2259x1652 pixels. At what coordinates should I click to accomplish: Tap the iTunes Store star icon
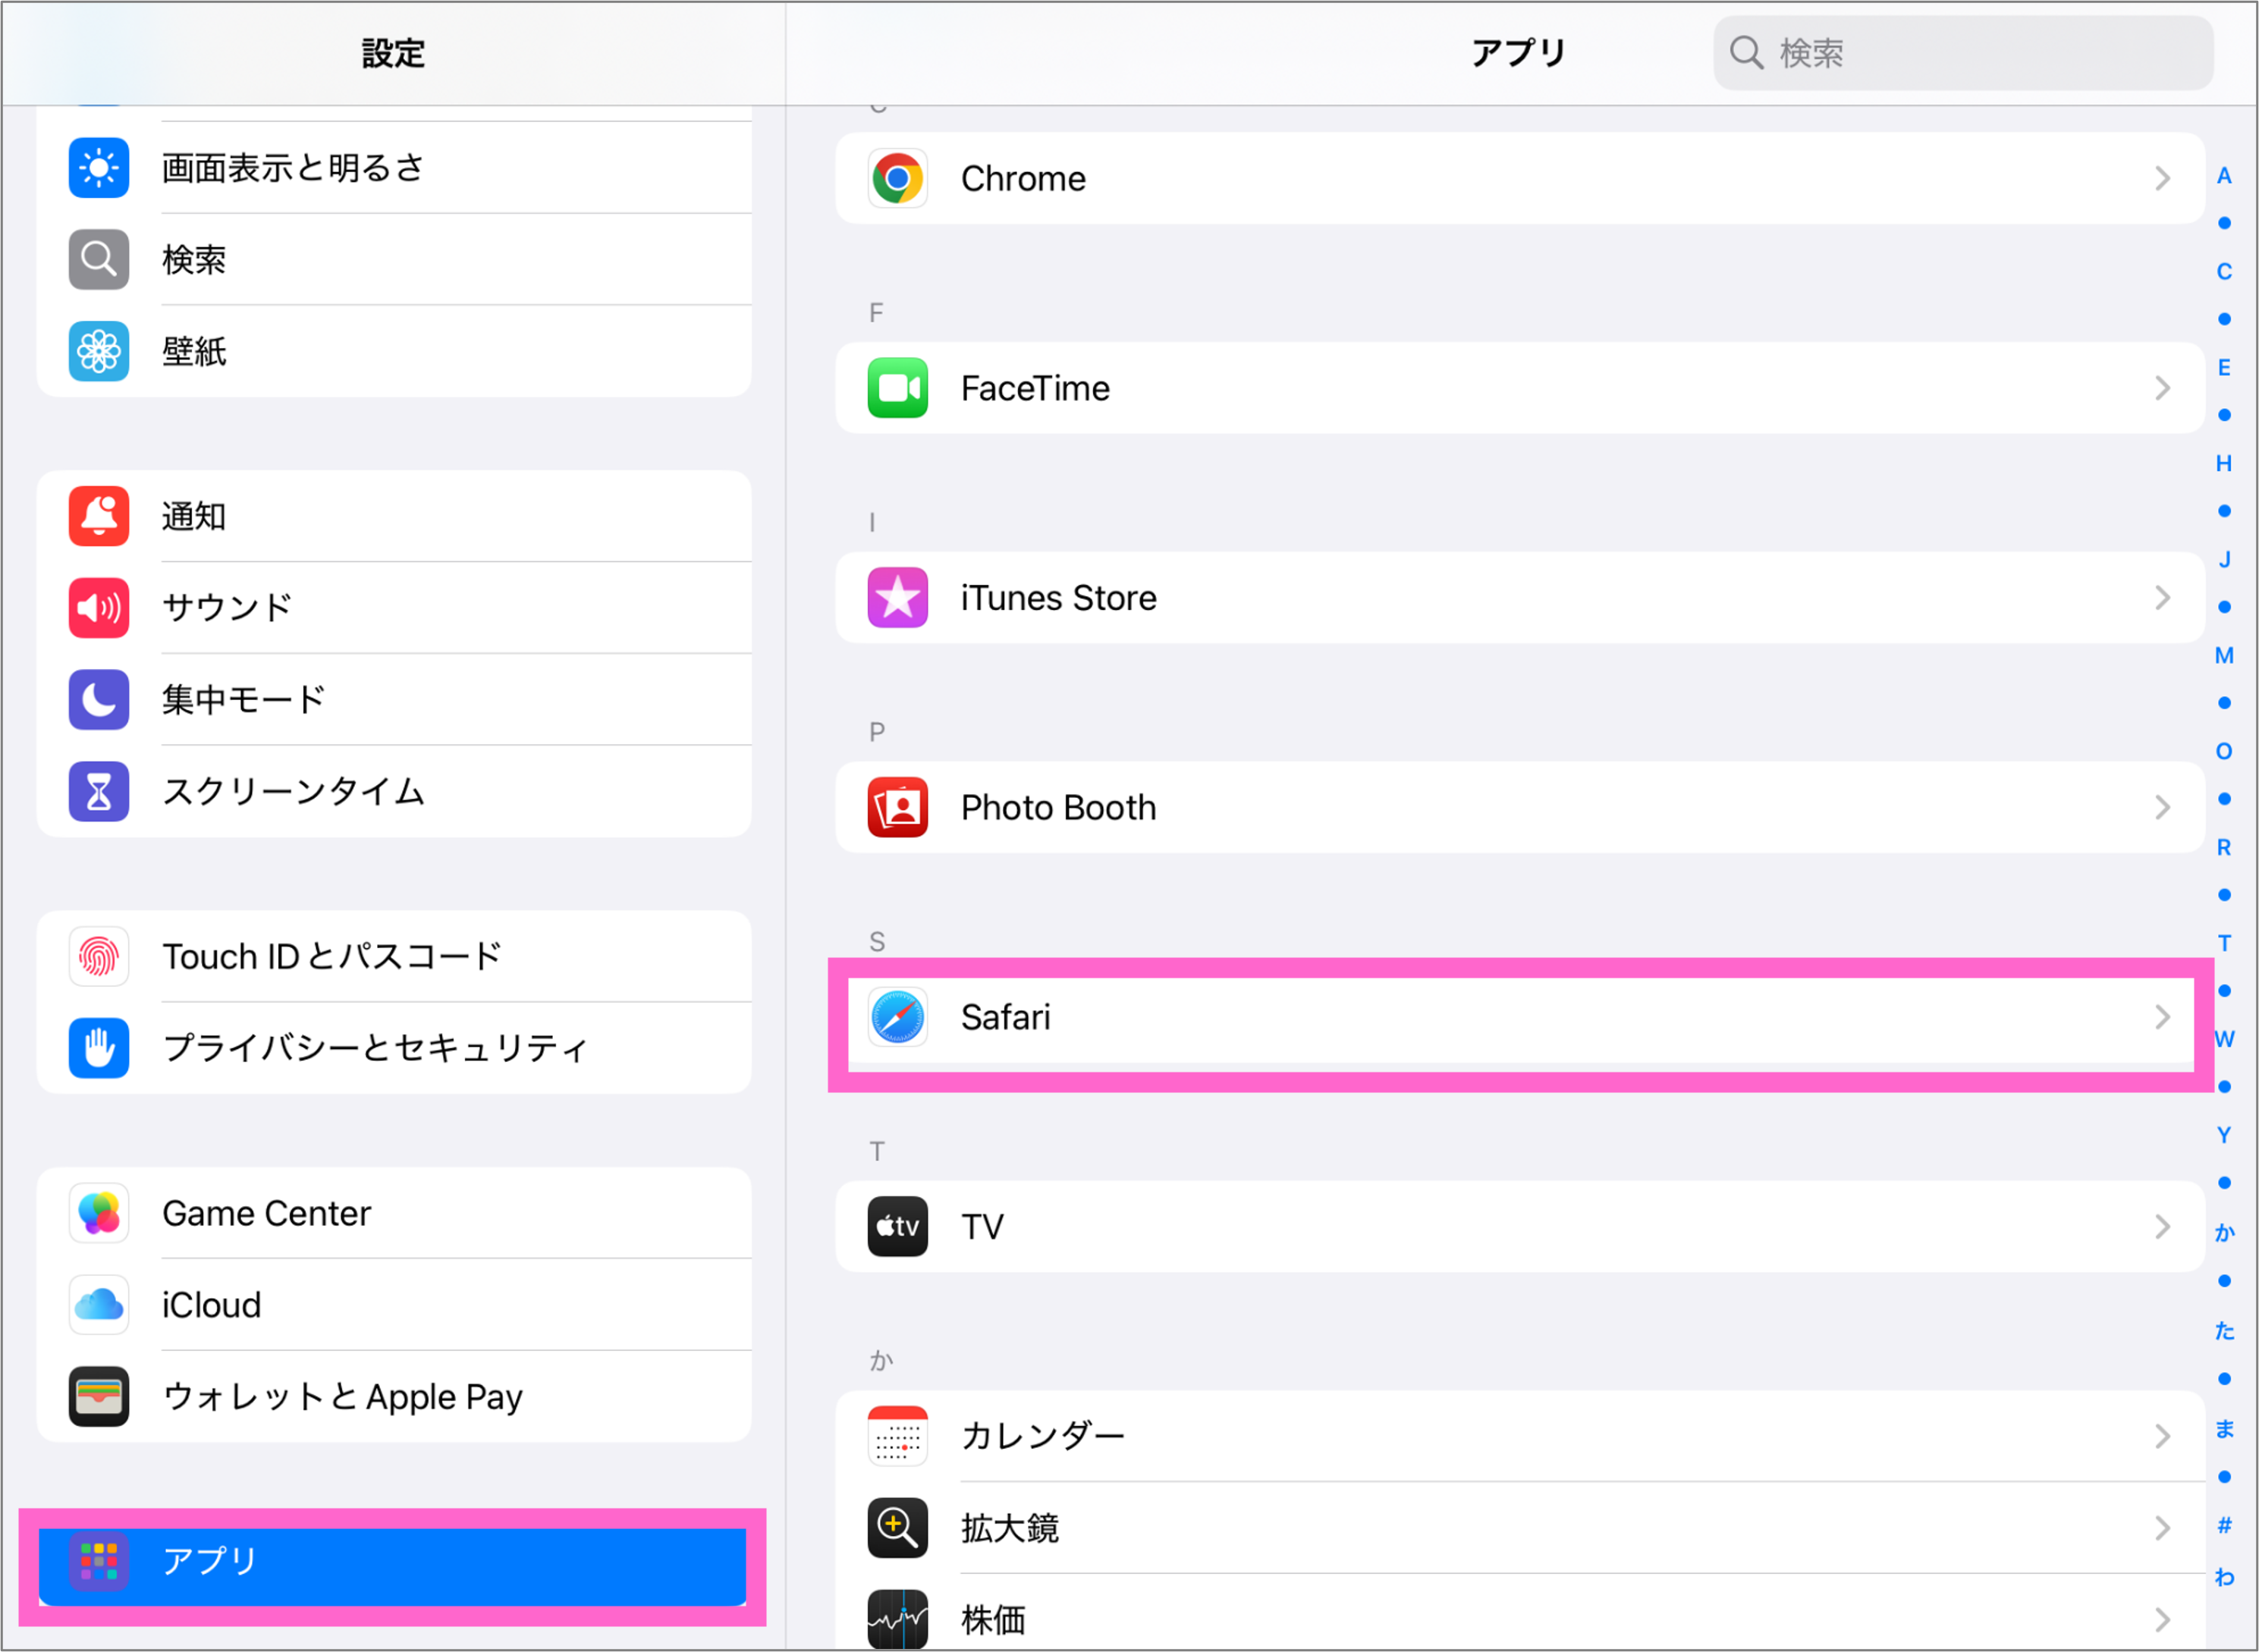pyautogui.click(x=897, y=598)
